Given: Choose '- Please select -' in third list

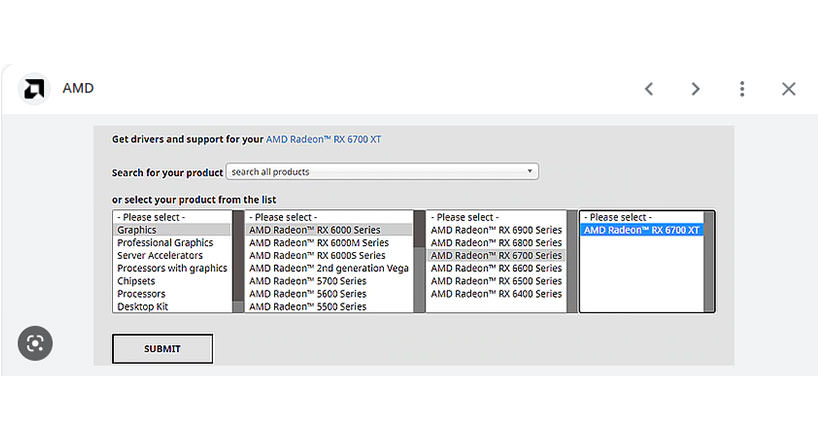Looking at the screenshot, I should tap(496, 217).
